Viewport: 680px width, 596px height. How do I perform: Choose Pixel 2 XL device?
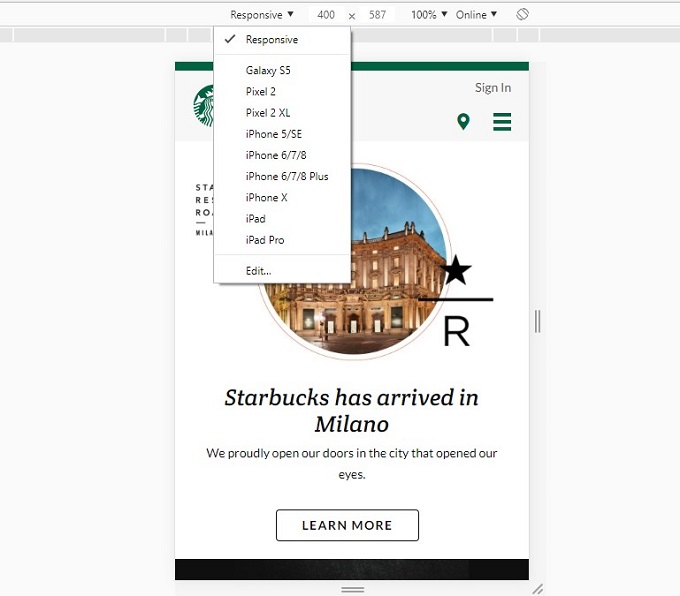coord(282,113)
